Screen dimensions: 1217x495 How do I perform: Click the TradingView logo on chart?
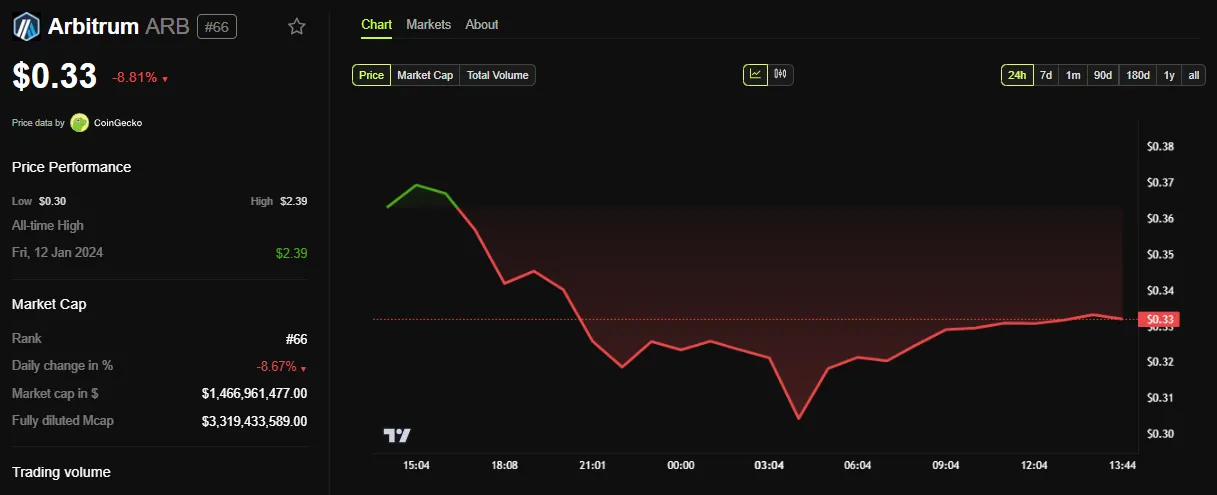tap(397, 435)
